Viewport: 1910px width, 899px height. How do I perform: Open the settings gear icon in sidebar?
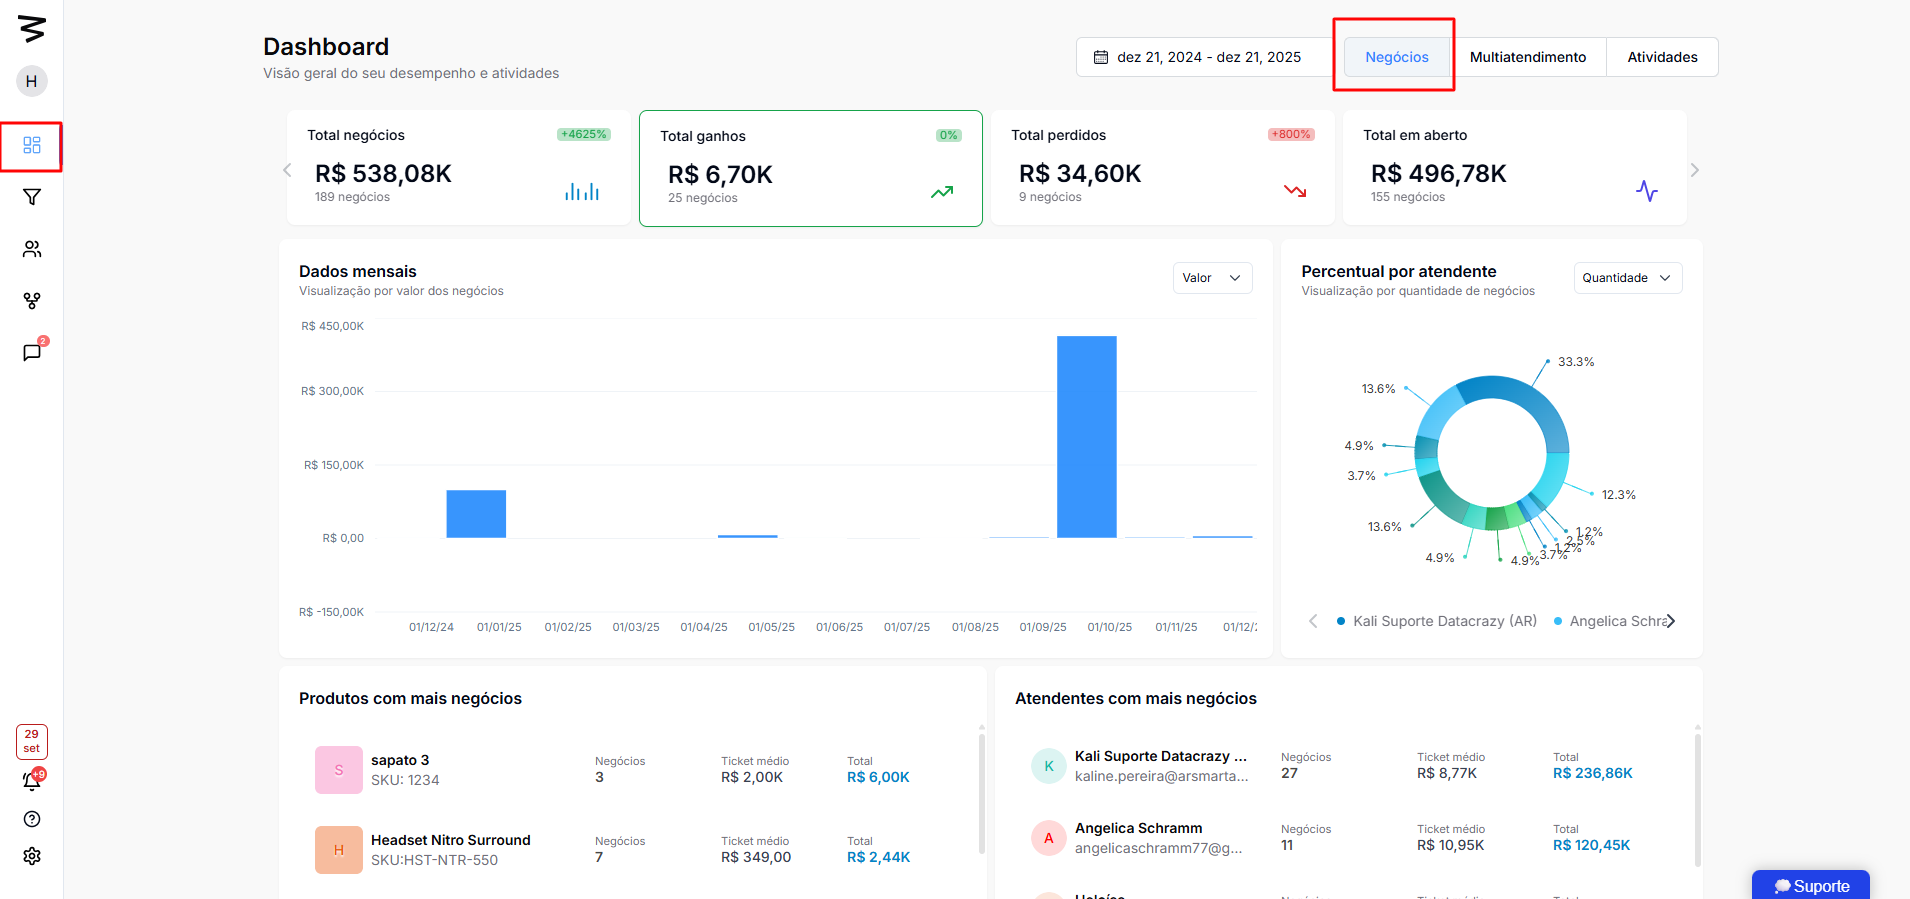click(32, 856)
